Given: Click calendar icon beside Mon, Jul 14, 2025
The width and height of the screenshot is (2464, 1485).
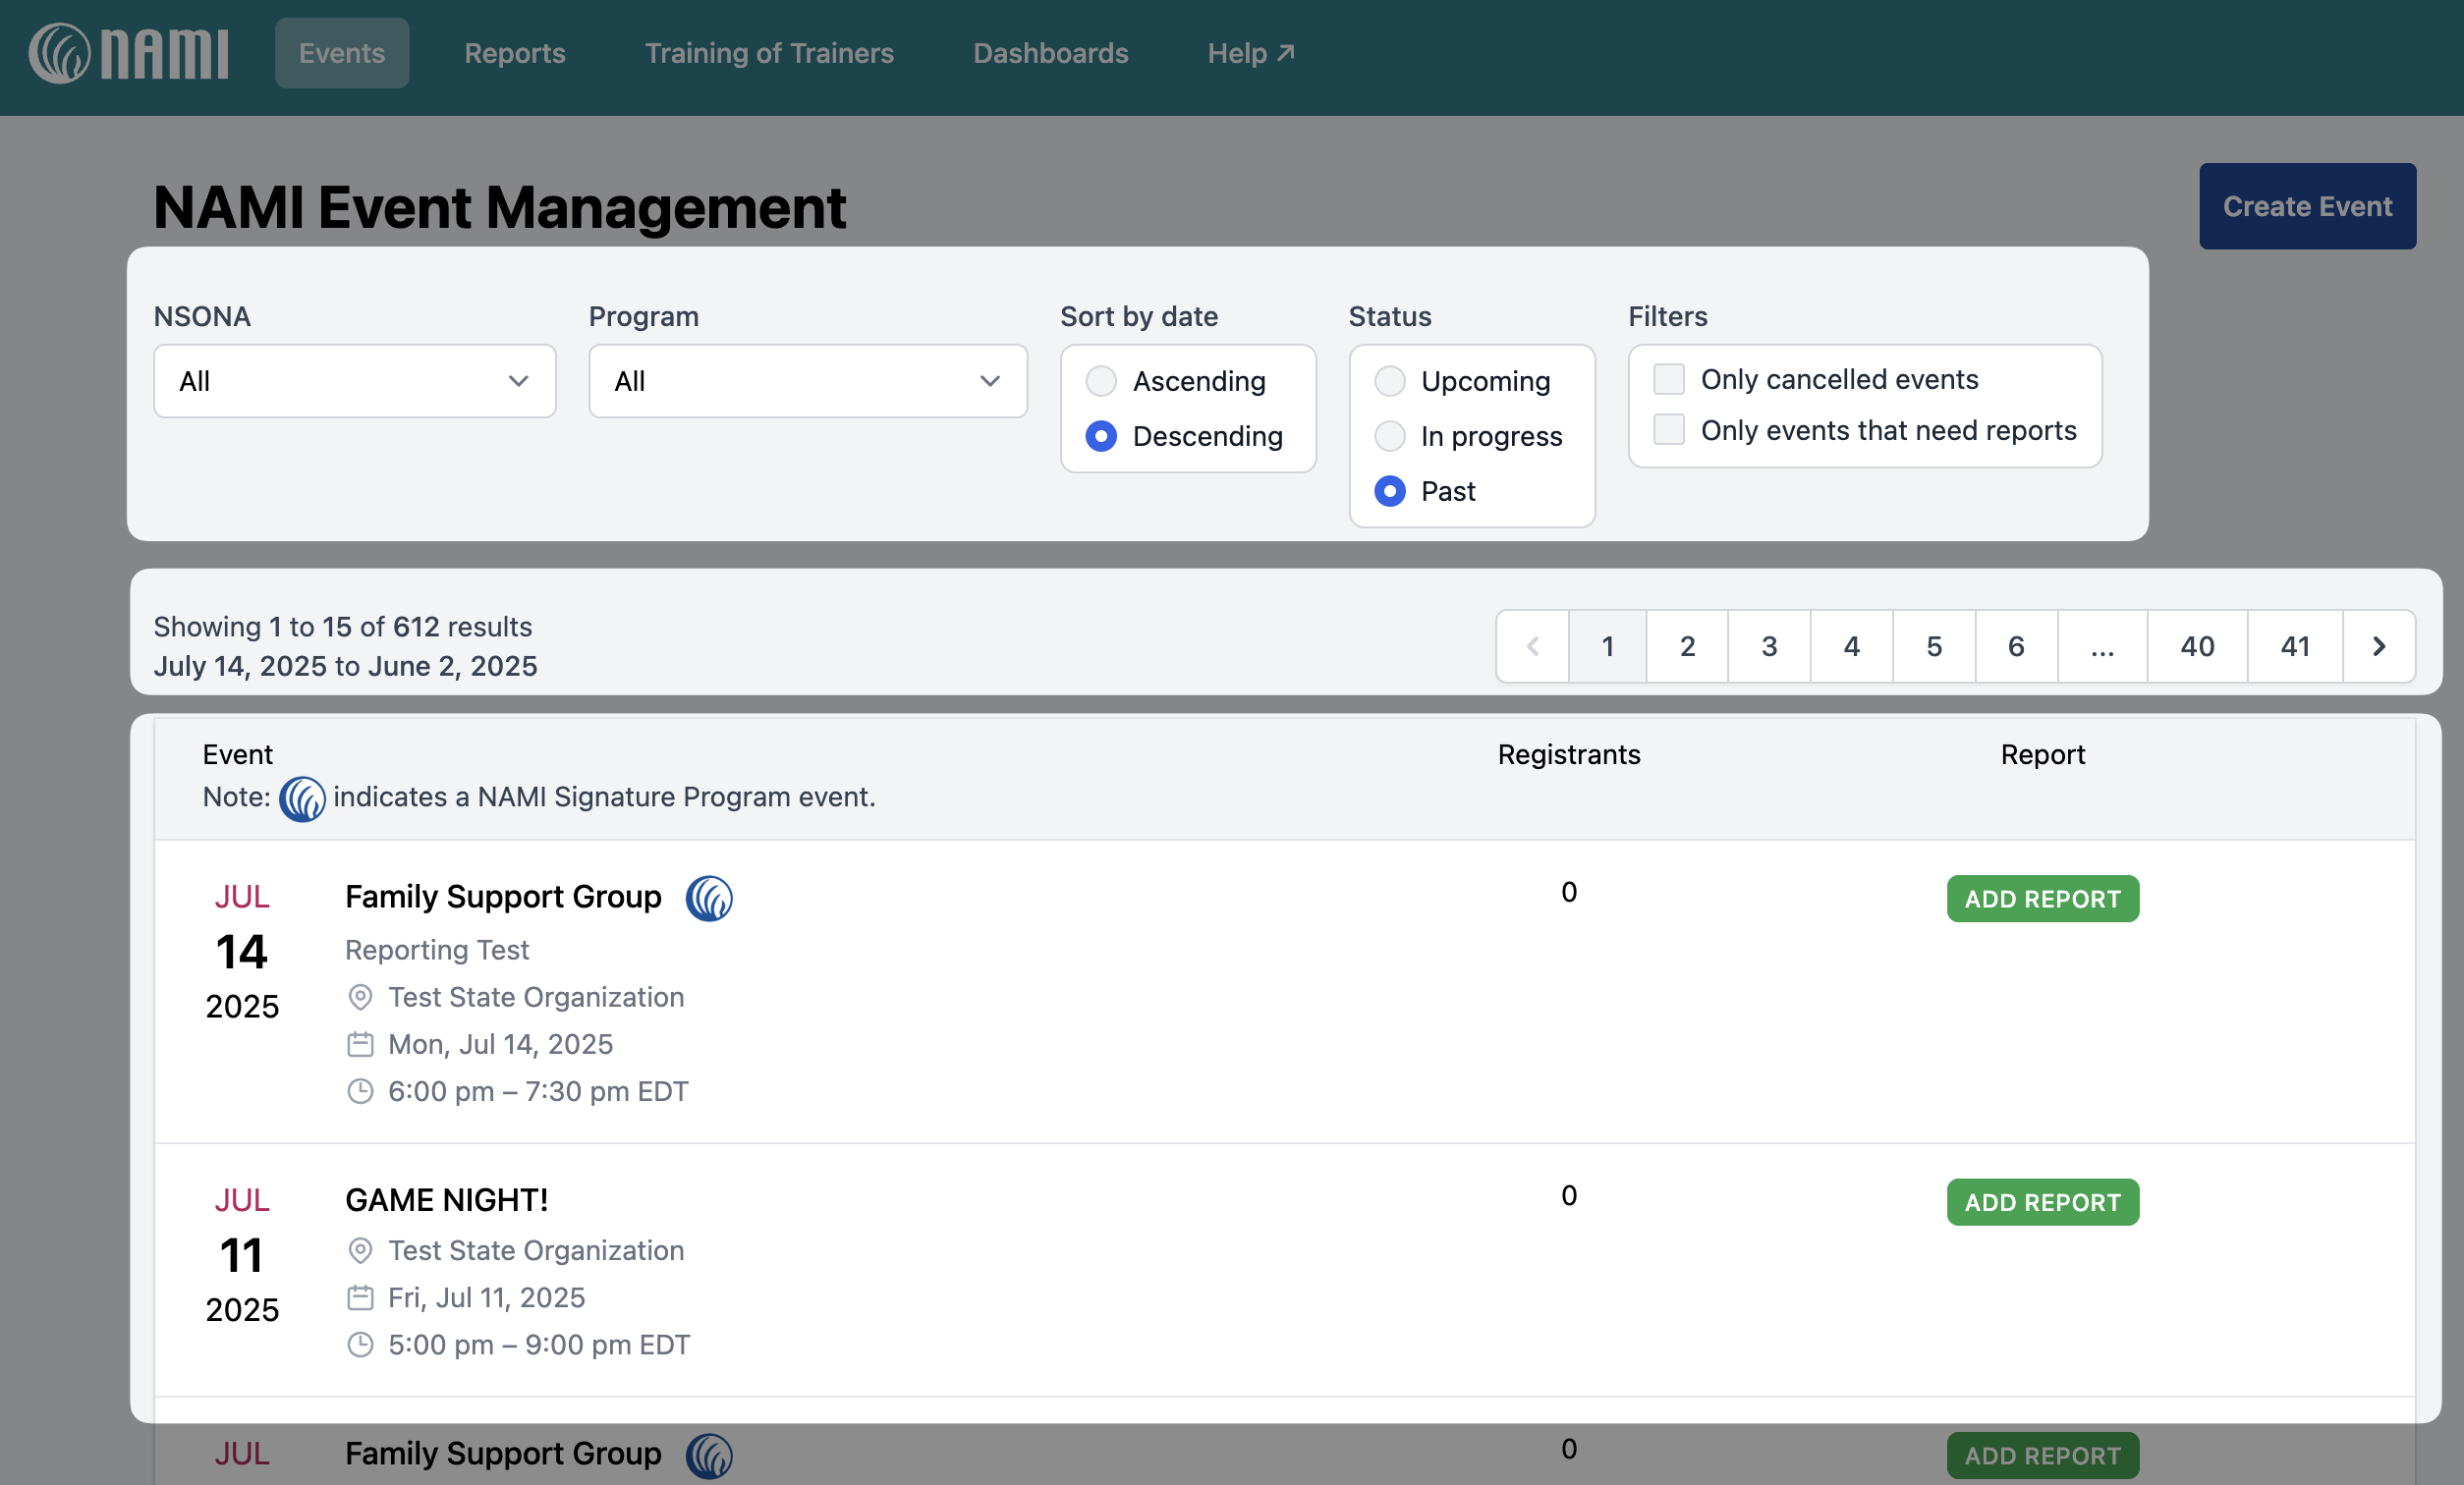Looking at the screenshot, I should [360, 1044].
